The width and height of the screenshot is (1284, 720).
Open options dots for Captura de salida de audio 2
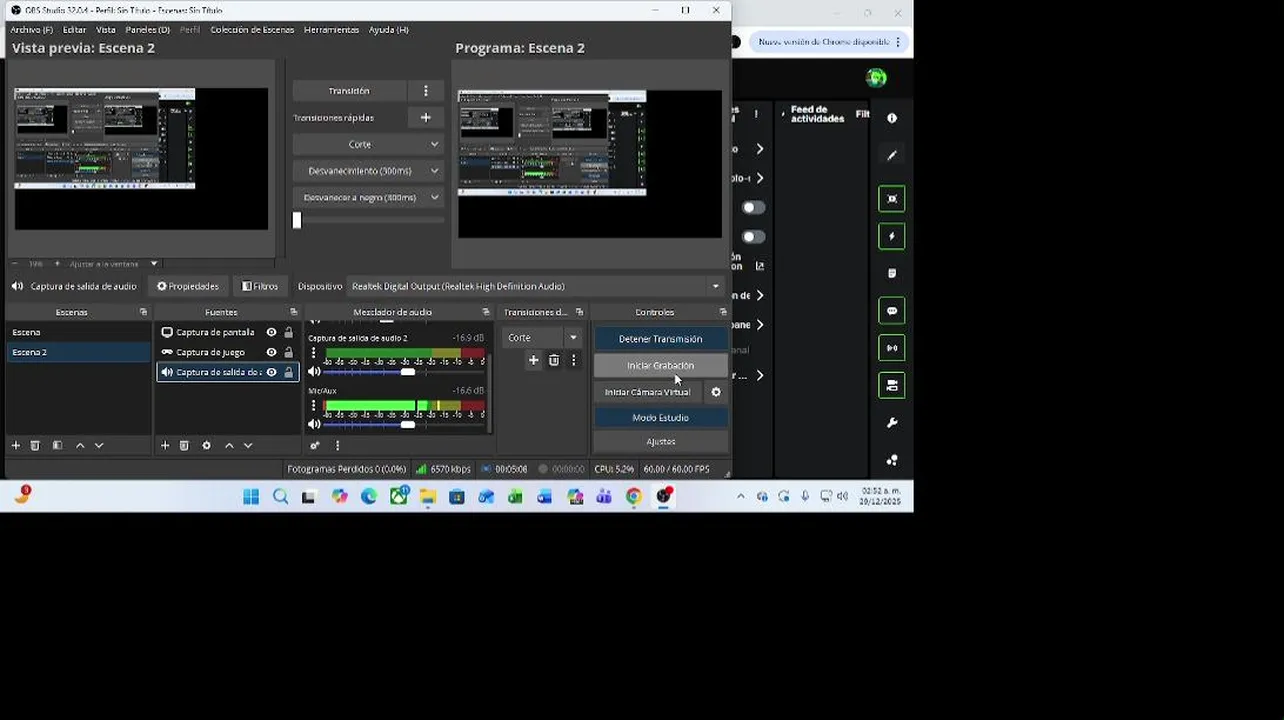(x=314, y=353)
